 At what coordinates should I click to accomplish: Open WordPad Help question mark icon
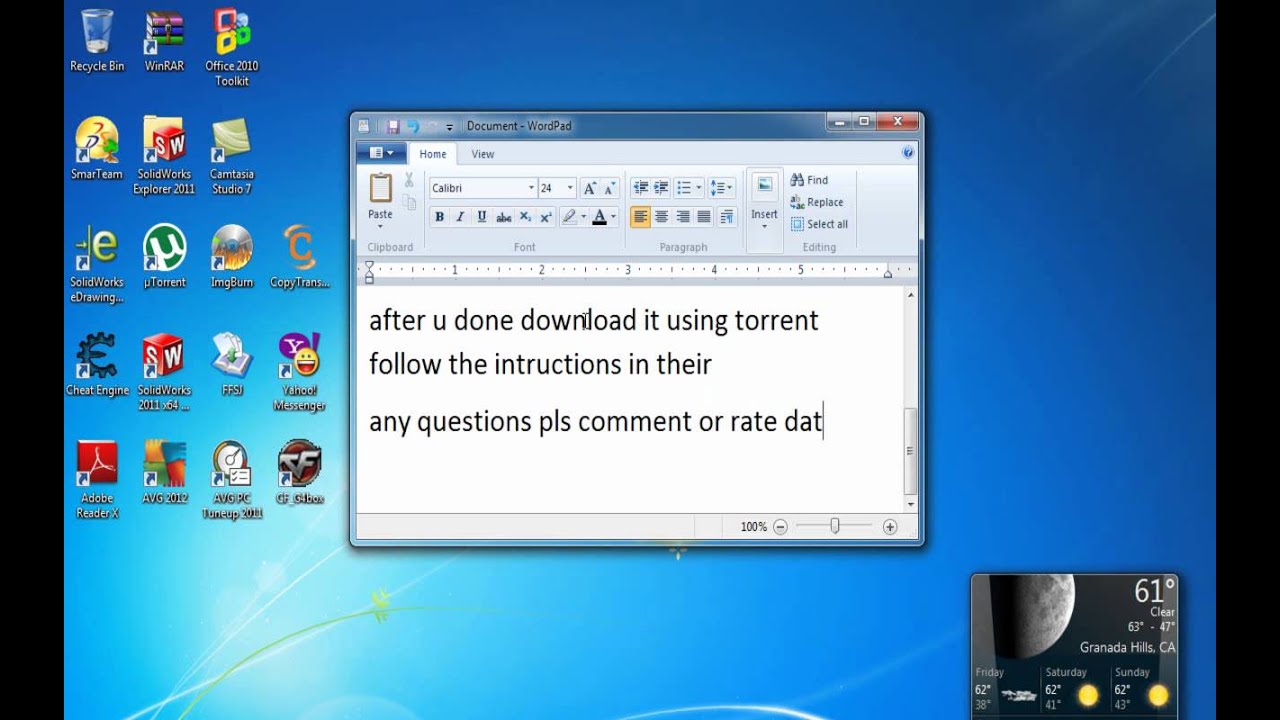click(908, 153)
